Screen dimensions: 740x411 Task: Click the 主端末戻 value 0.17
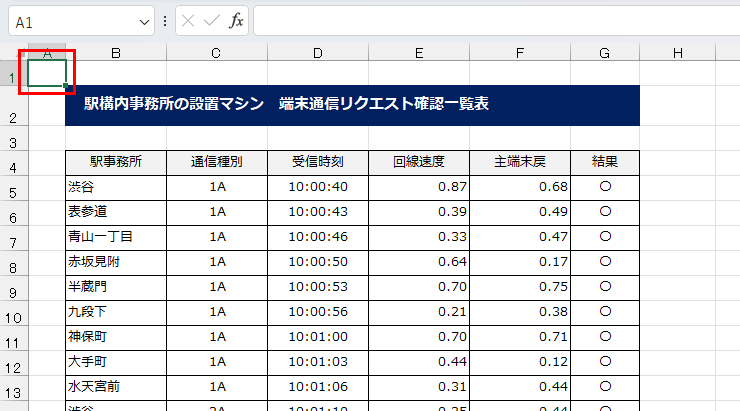pyautogui.click(x=520, y=262)
